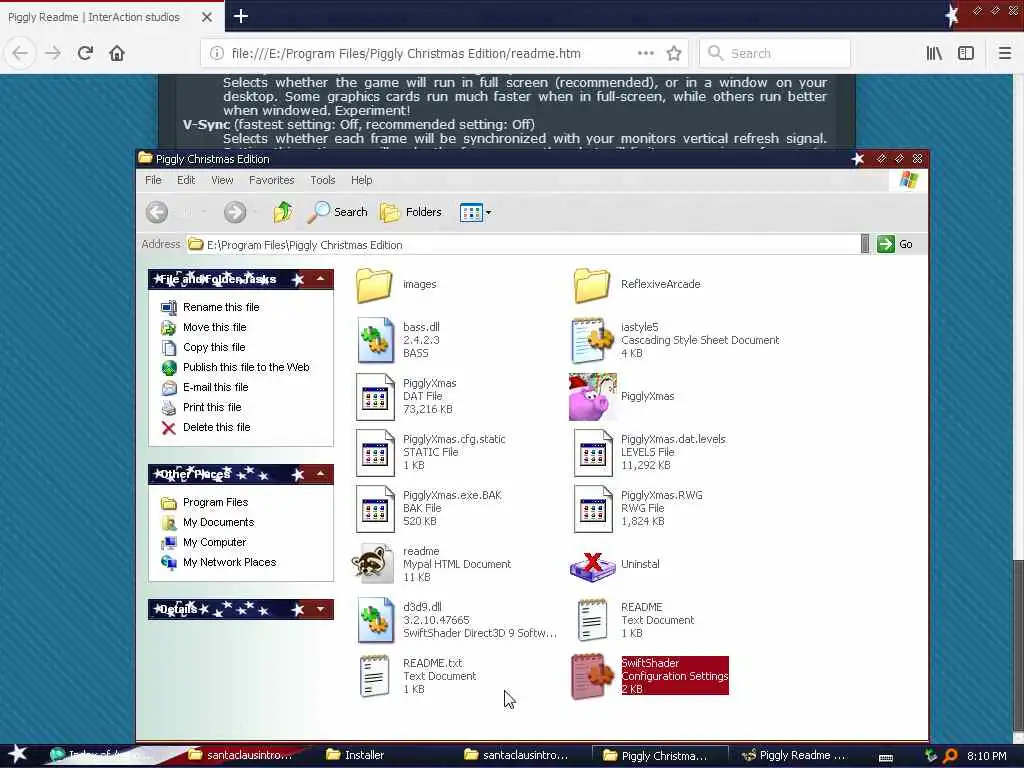Click Print this file link
This screenshot has height=768, width=1024.
[x=212, y=408]
